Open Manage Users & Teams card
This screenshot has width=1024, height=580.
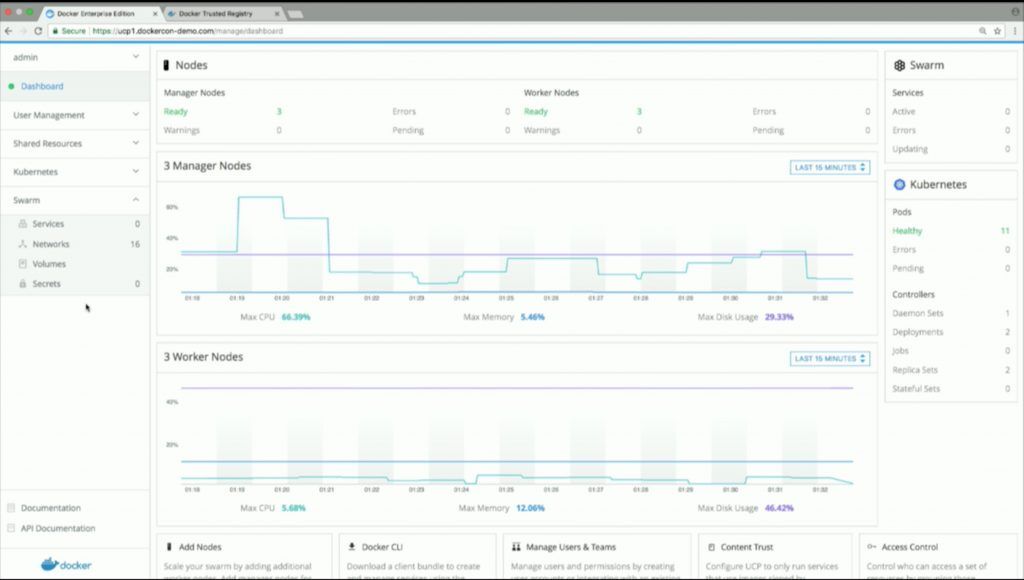coord(597,556)
